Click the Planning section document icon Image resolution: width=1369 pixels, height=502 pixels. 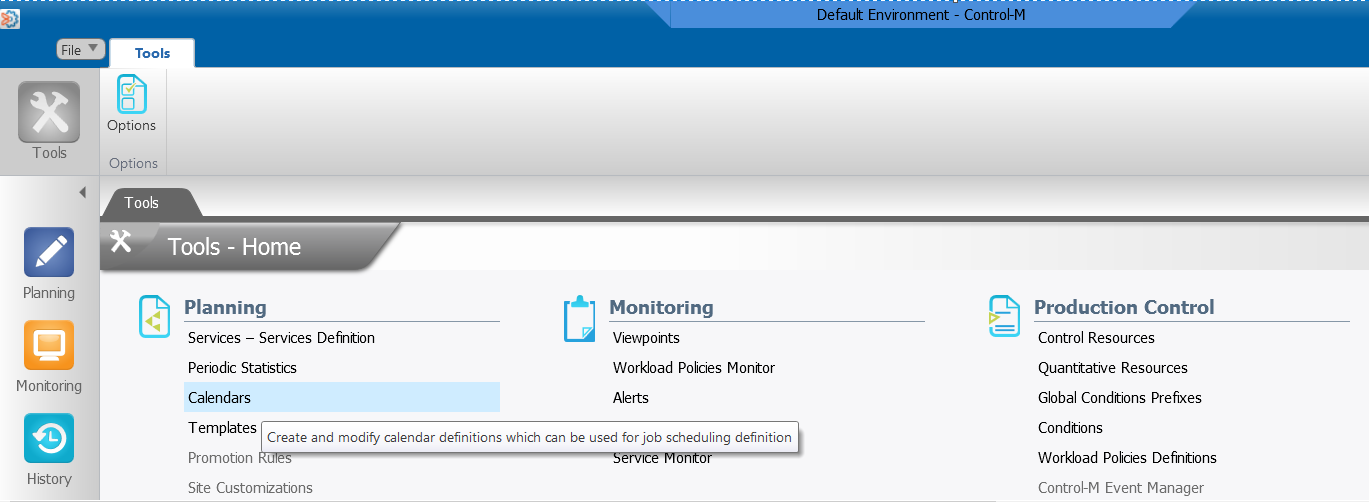pos(155,318)
